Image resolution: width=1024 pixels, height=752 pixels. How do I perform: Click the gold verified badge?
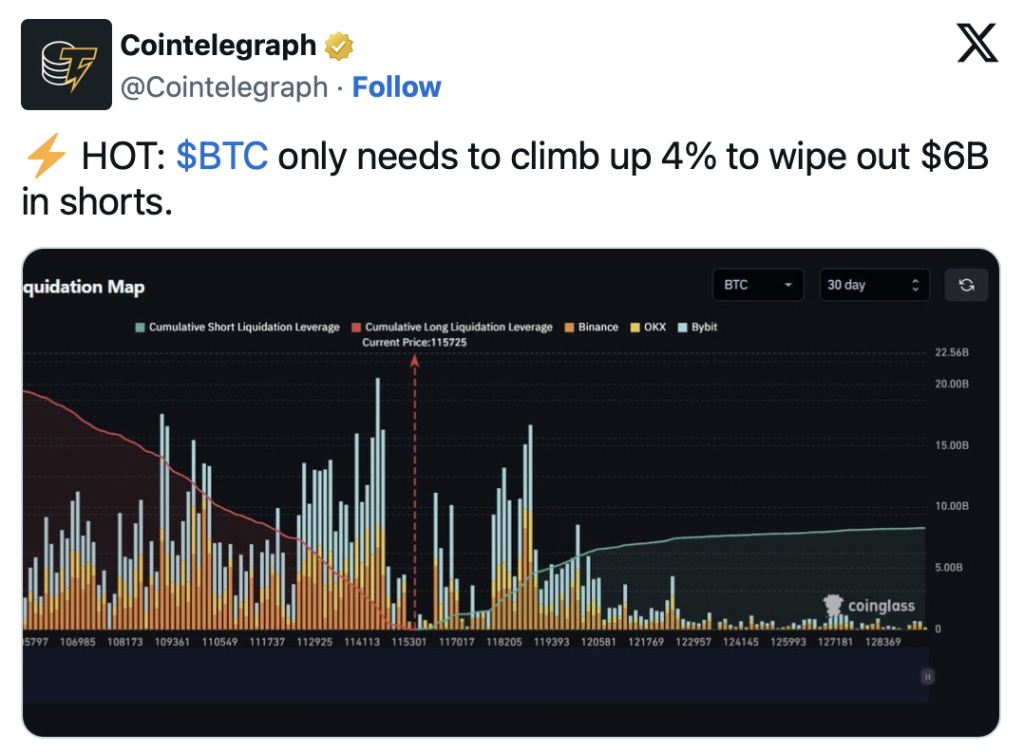coord(340,46)
